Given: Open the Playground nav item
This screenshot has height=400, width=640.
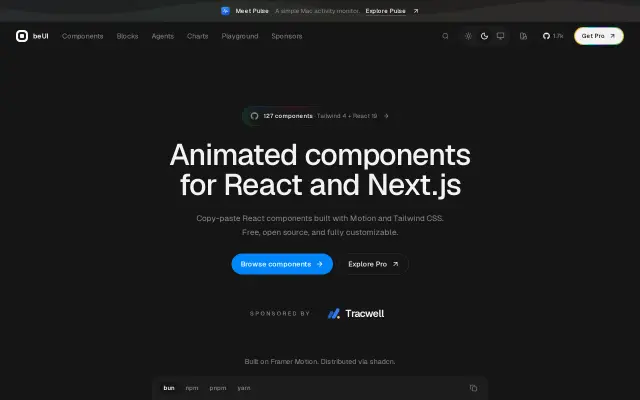Looking at the screenshot, I should click(240, 36).
